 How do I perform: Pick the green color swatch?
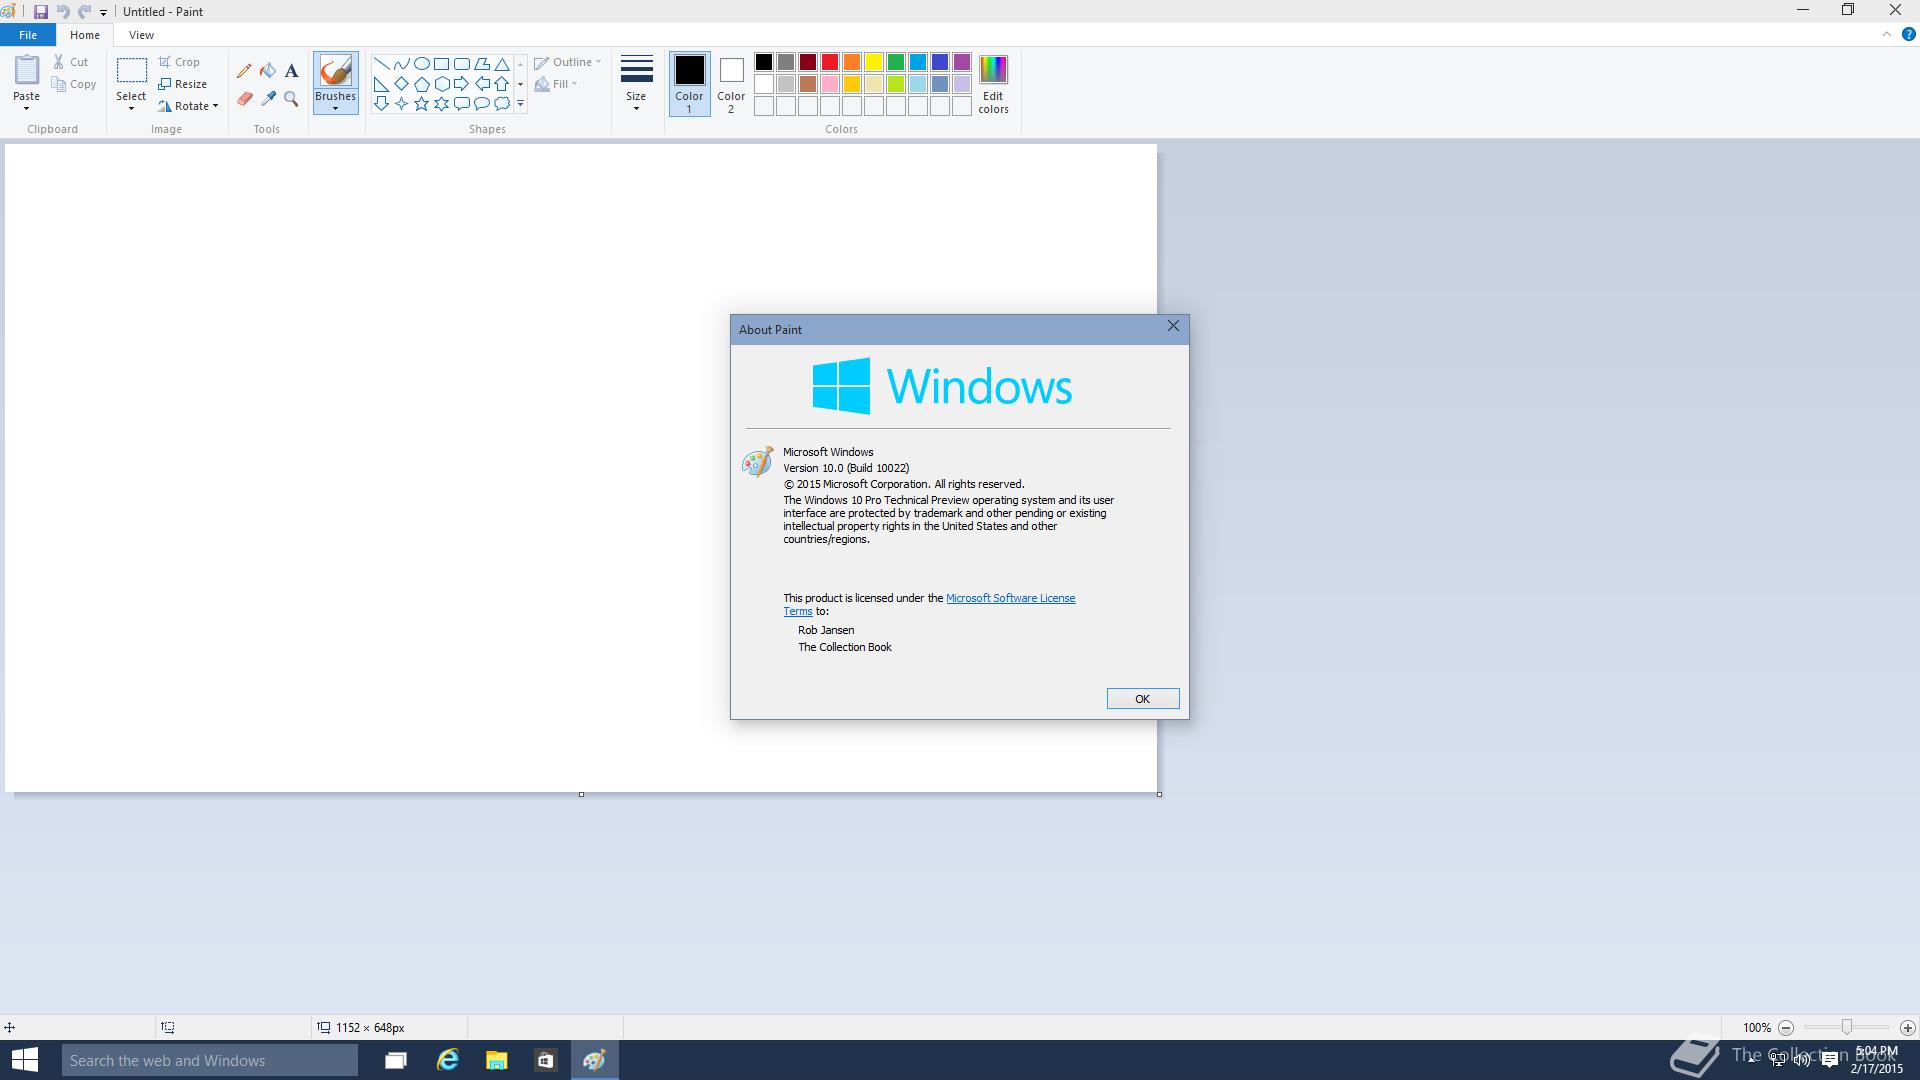[x=895, y=63]
